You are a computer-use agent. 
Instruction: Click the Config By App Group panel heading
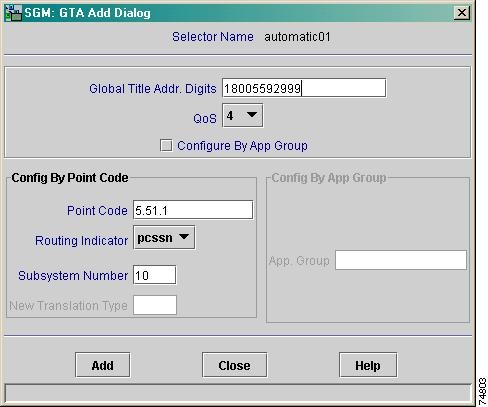tap(329, 178)
